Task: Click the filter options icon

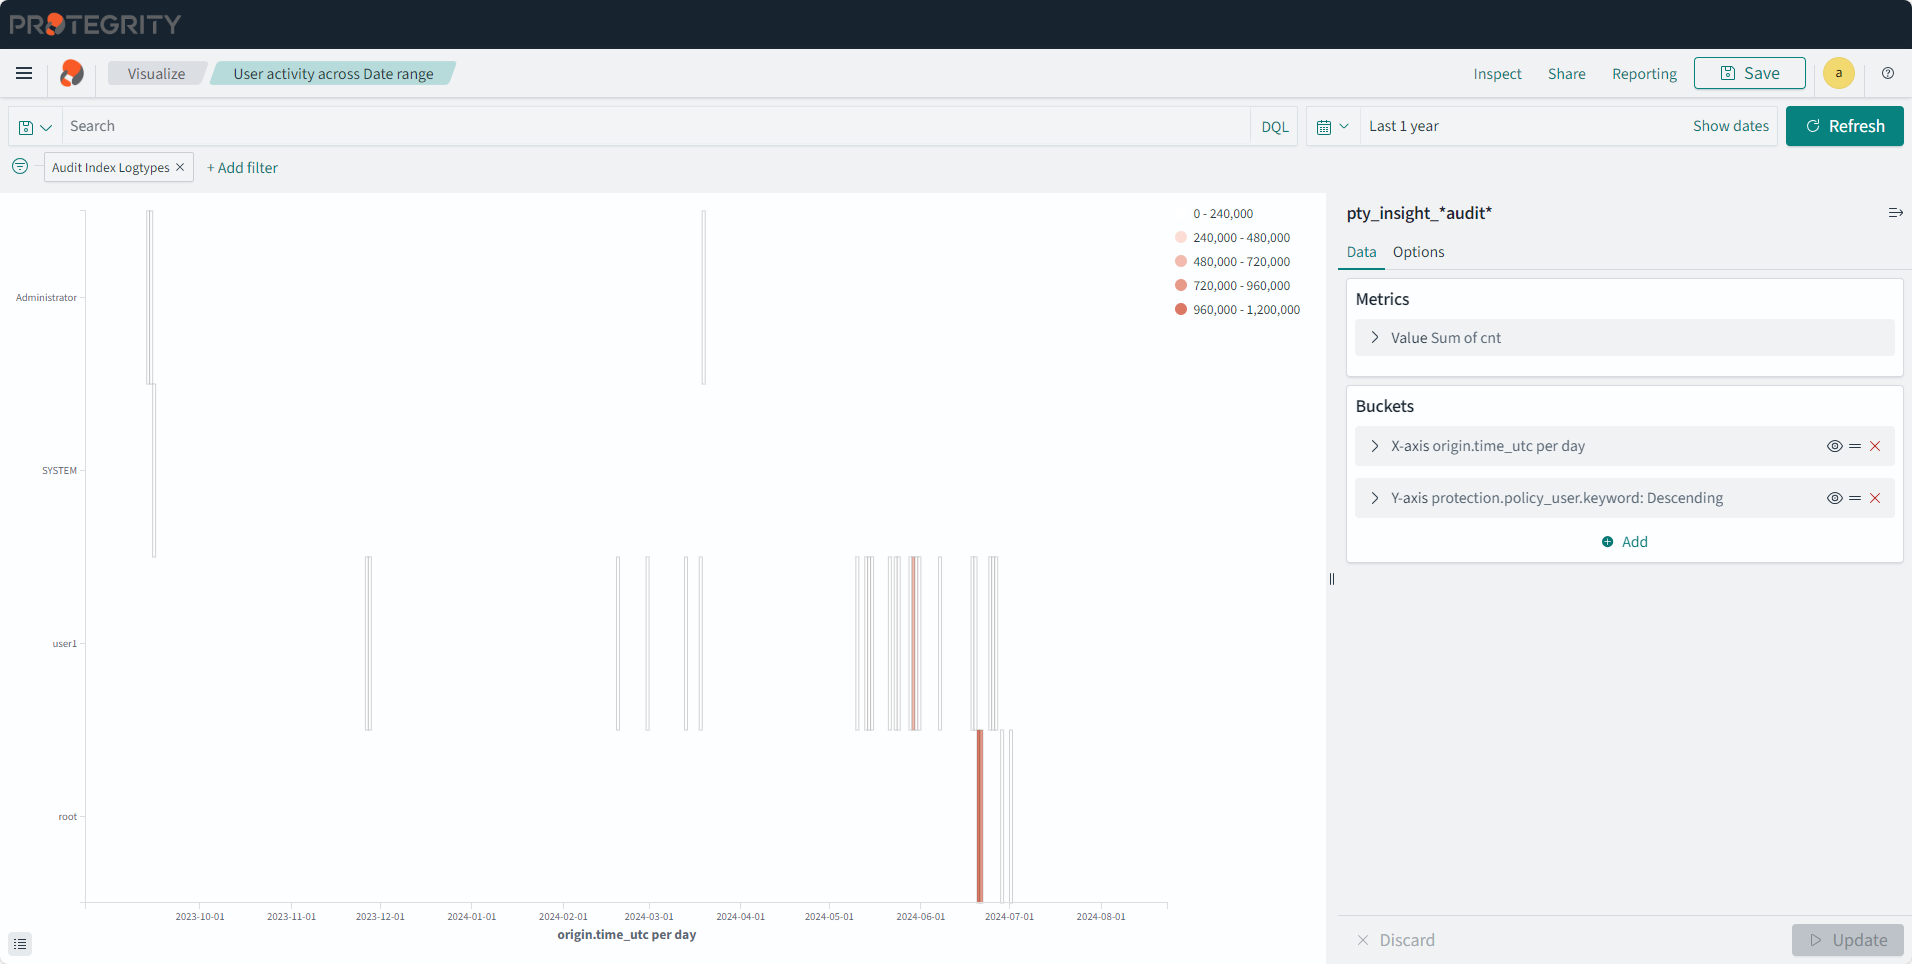Action: click(x=20, y=167)
